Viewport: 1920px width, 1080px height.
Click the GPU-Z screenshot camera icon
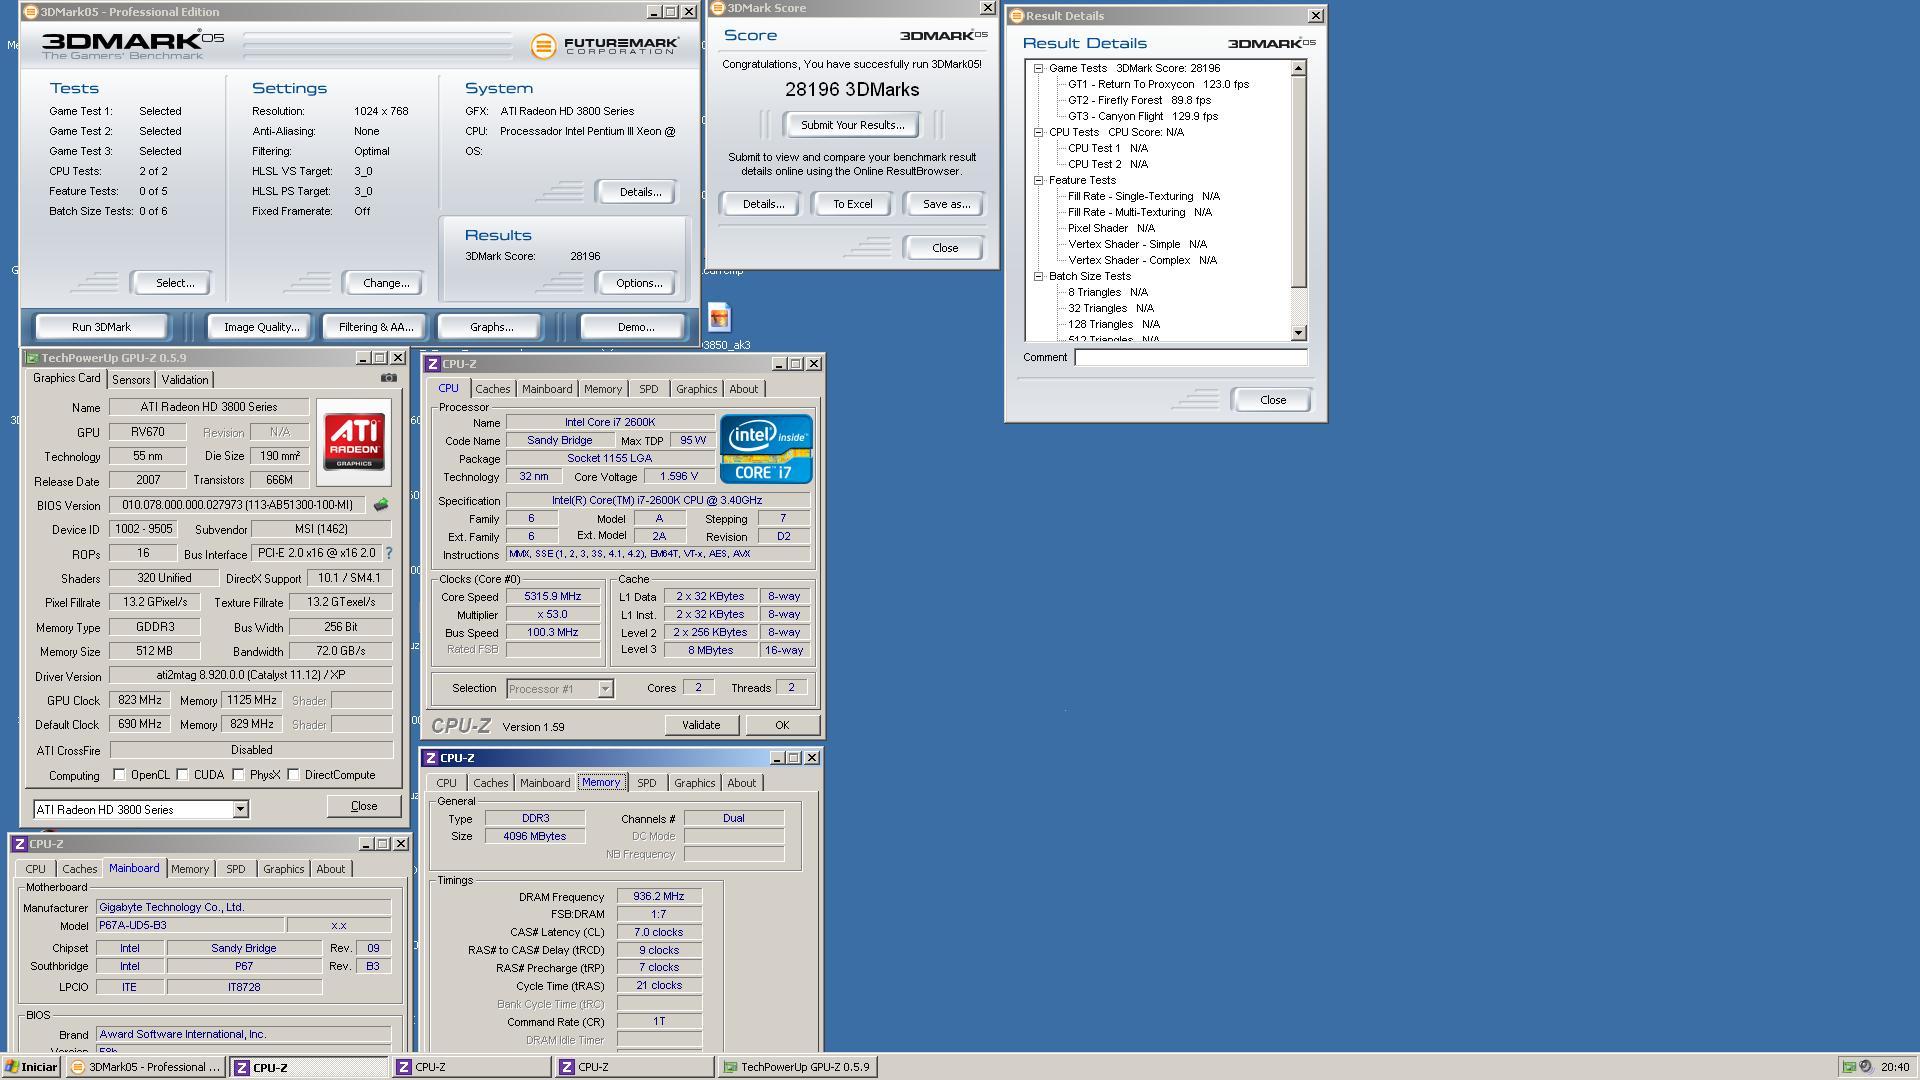(x=389, y=378)
